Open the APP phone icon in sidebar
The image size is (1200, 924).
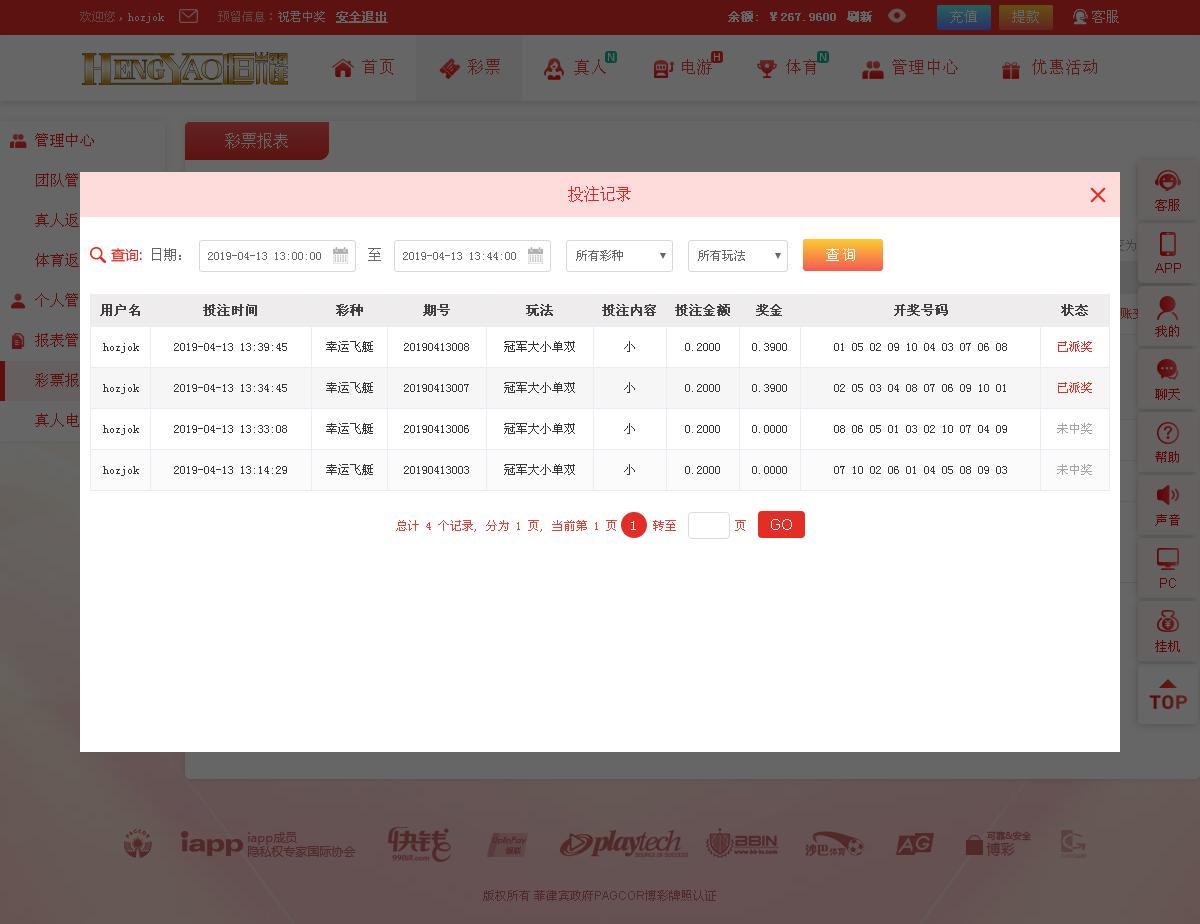[1167, 253]
